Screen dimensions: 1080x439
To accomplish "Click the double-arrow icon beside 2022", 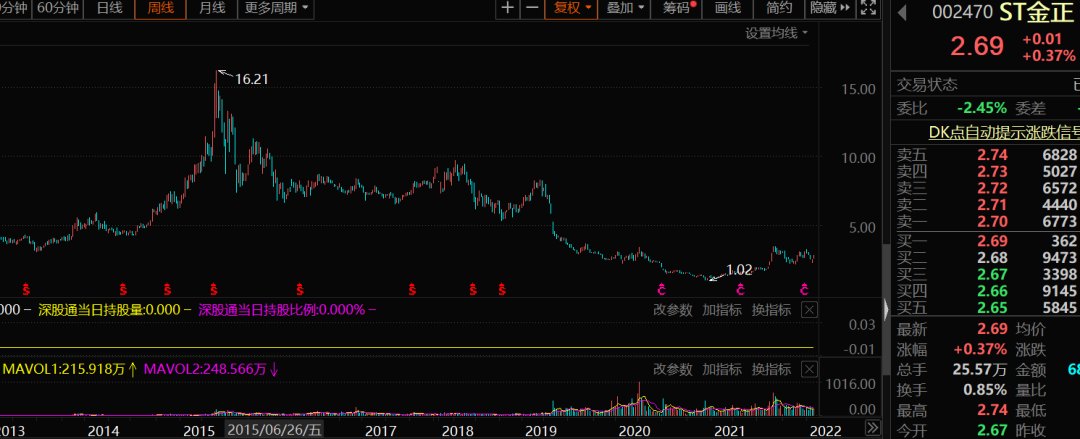I will [x=872, y=427].
